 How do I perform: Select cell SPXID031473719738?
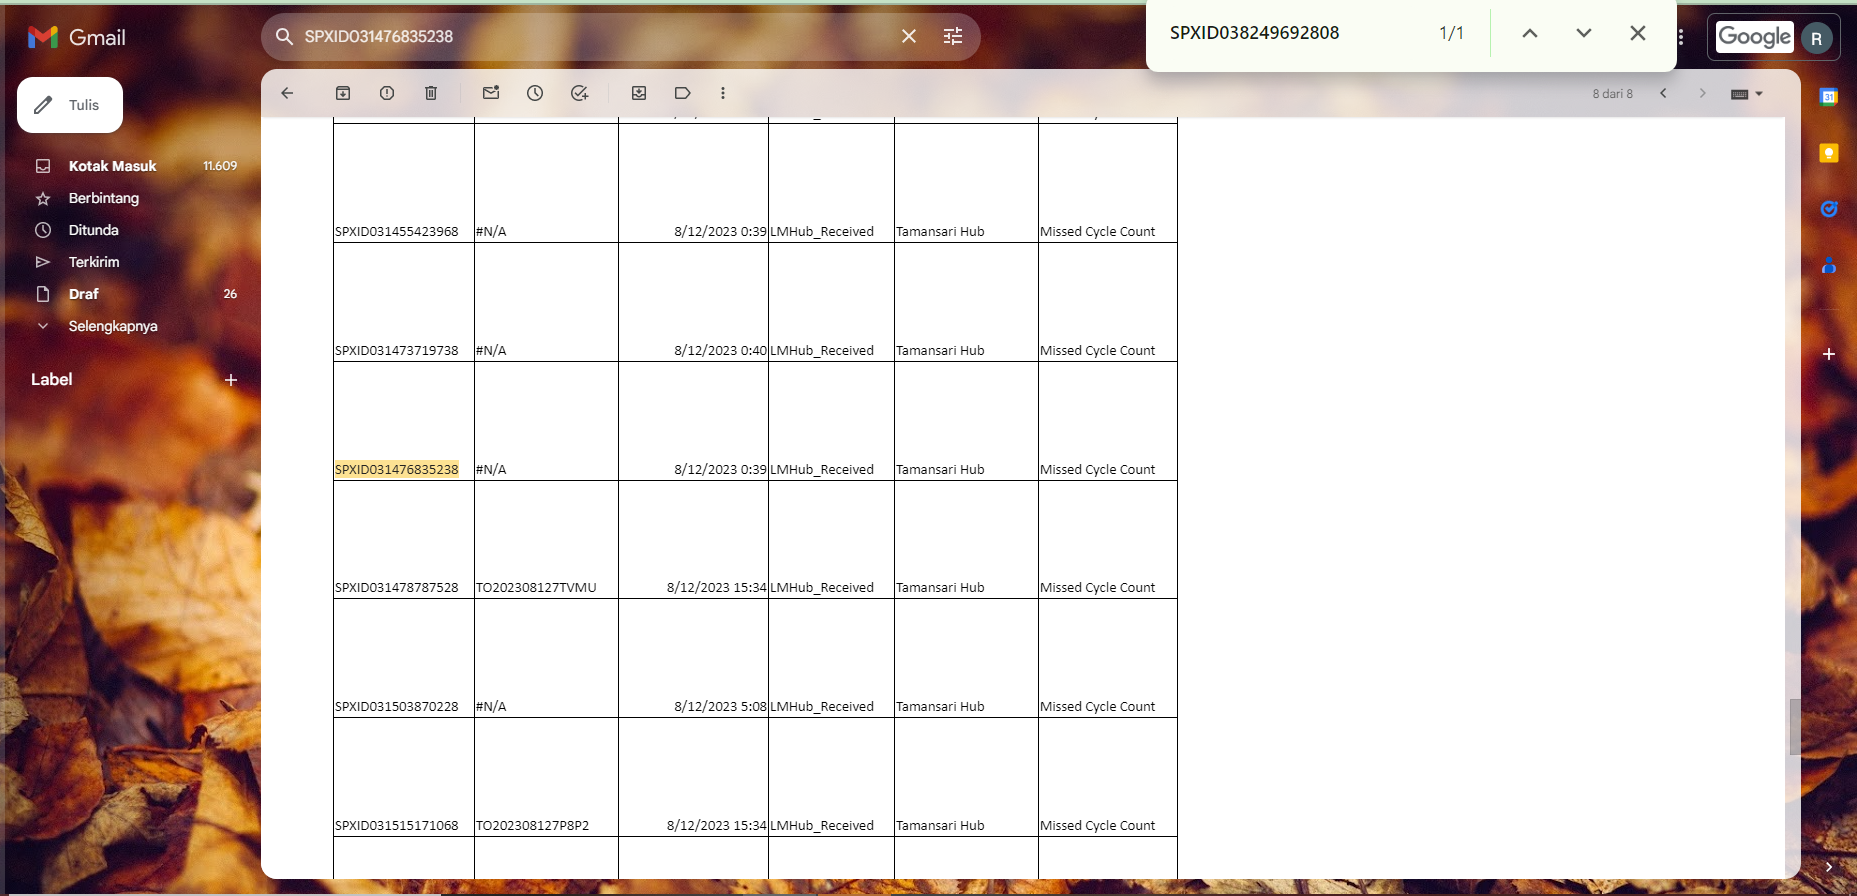click(397, 350)
